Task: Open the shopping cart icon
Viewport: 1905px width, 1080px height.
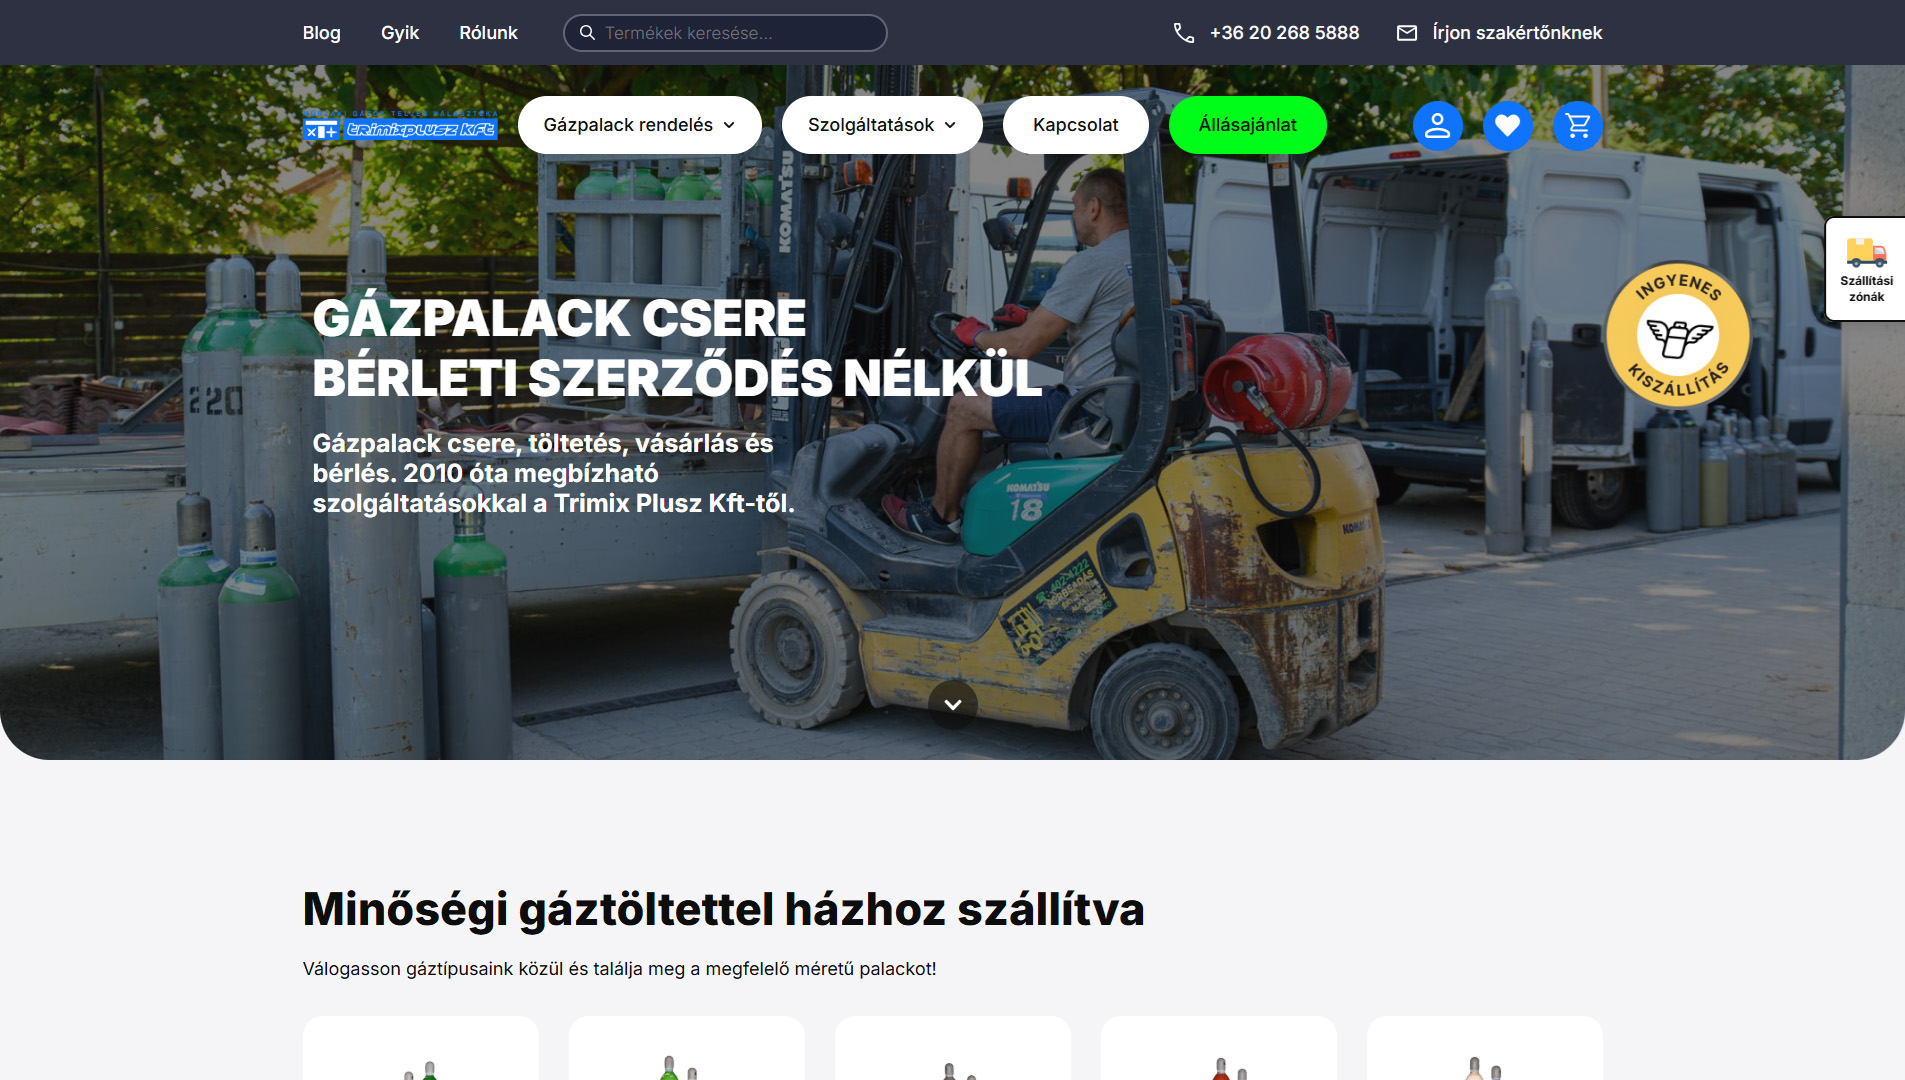Action: 1577,126
